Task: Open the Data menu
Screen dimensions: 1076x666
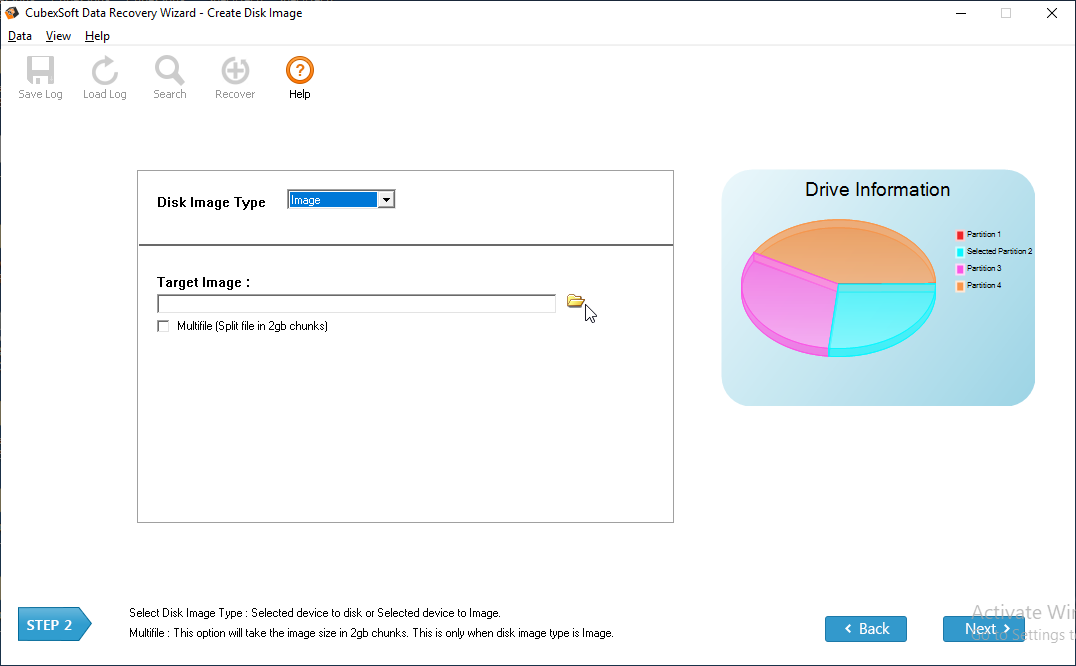Action: (x=20, y=36)
